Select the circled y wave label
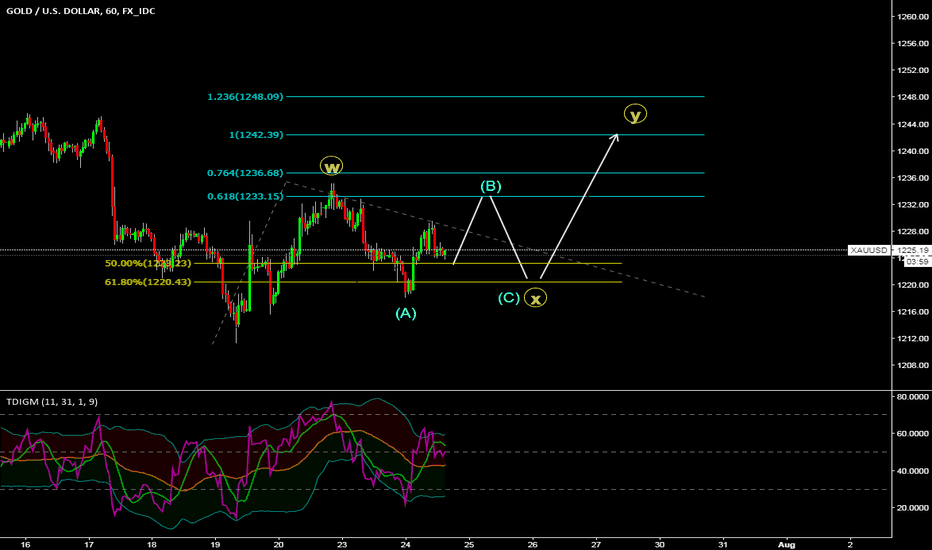 coord(635,114)
